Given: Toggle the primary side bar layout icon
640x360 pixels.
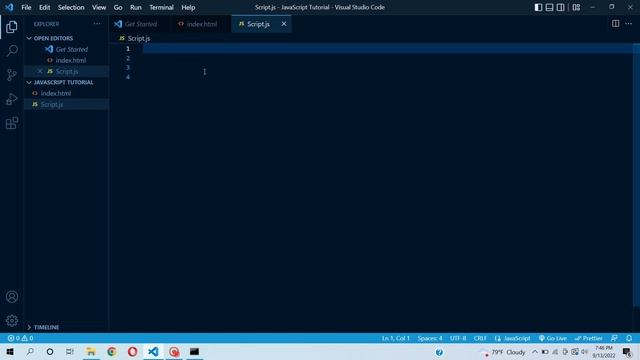Looking at the screenshot, I should pos(538,7).
